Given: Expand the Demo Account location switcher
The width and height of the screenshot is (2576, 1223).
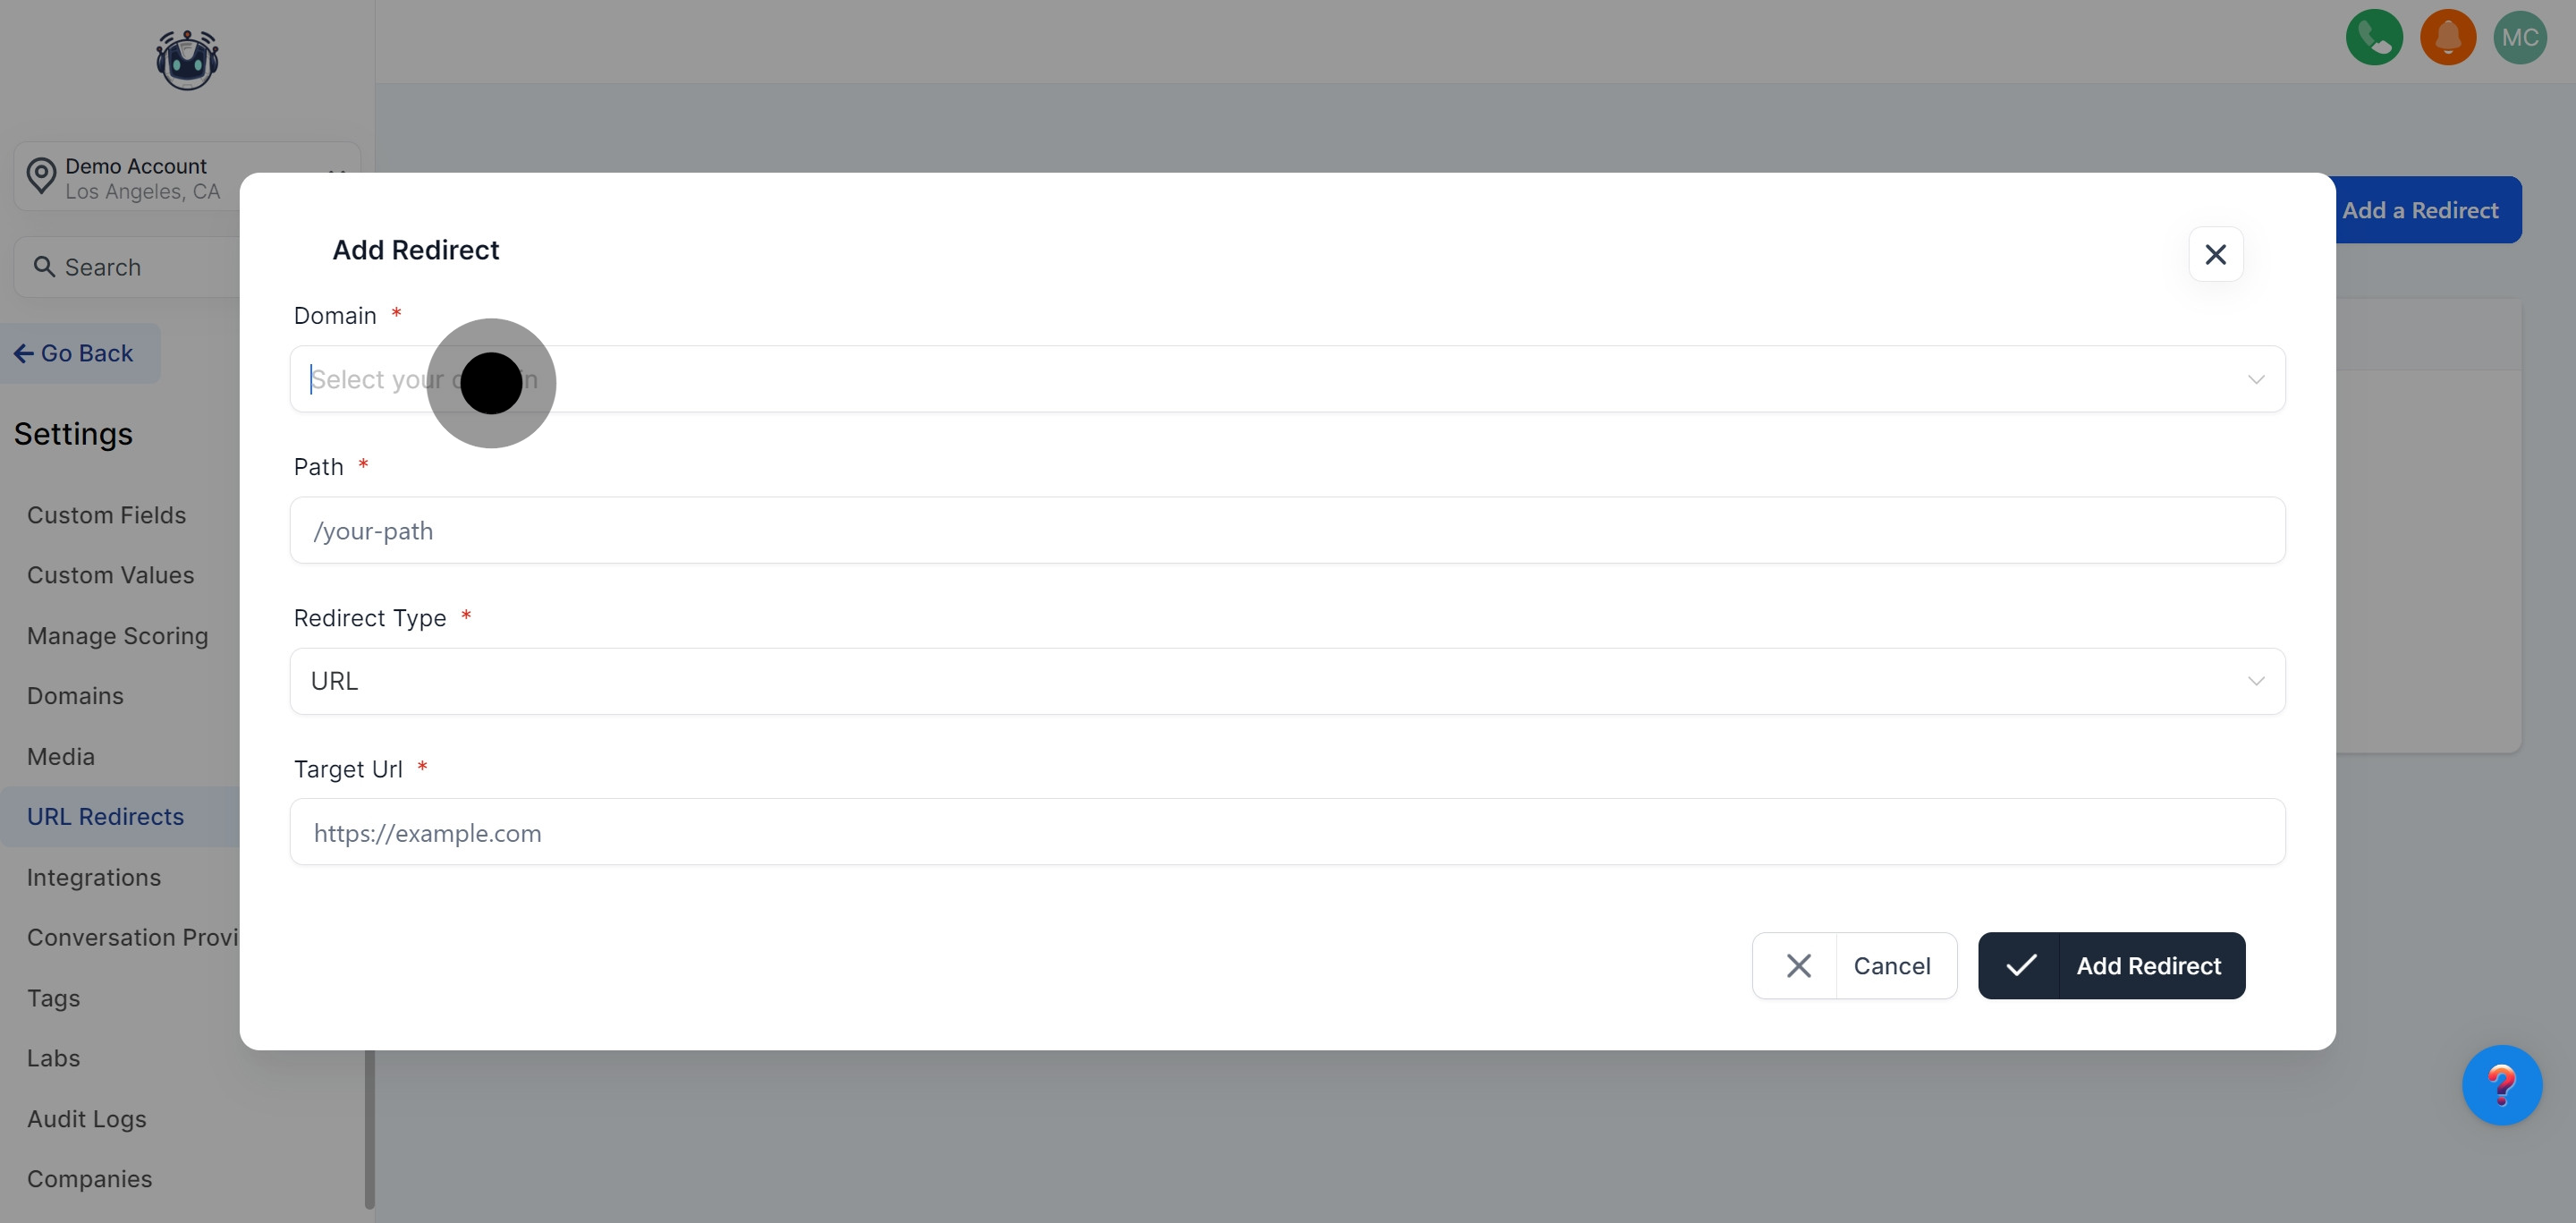Looking at the screenshot, I should [x=186, y=177].
